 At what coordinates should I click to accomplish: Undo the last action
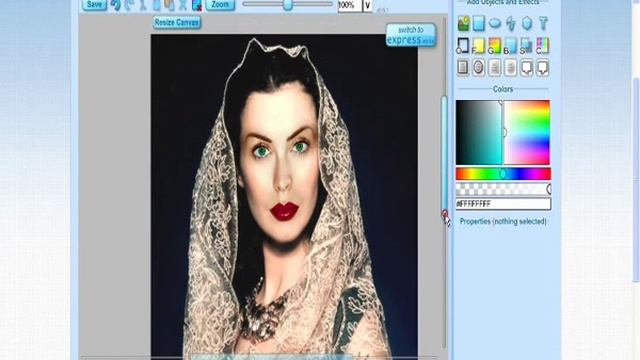pyautogui.click(x=116, y=5)
